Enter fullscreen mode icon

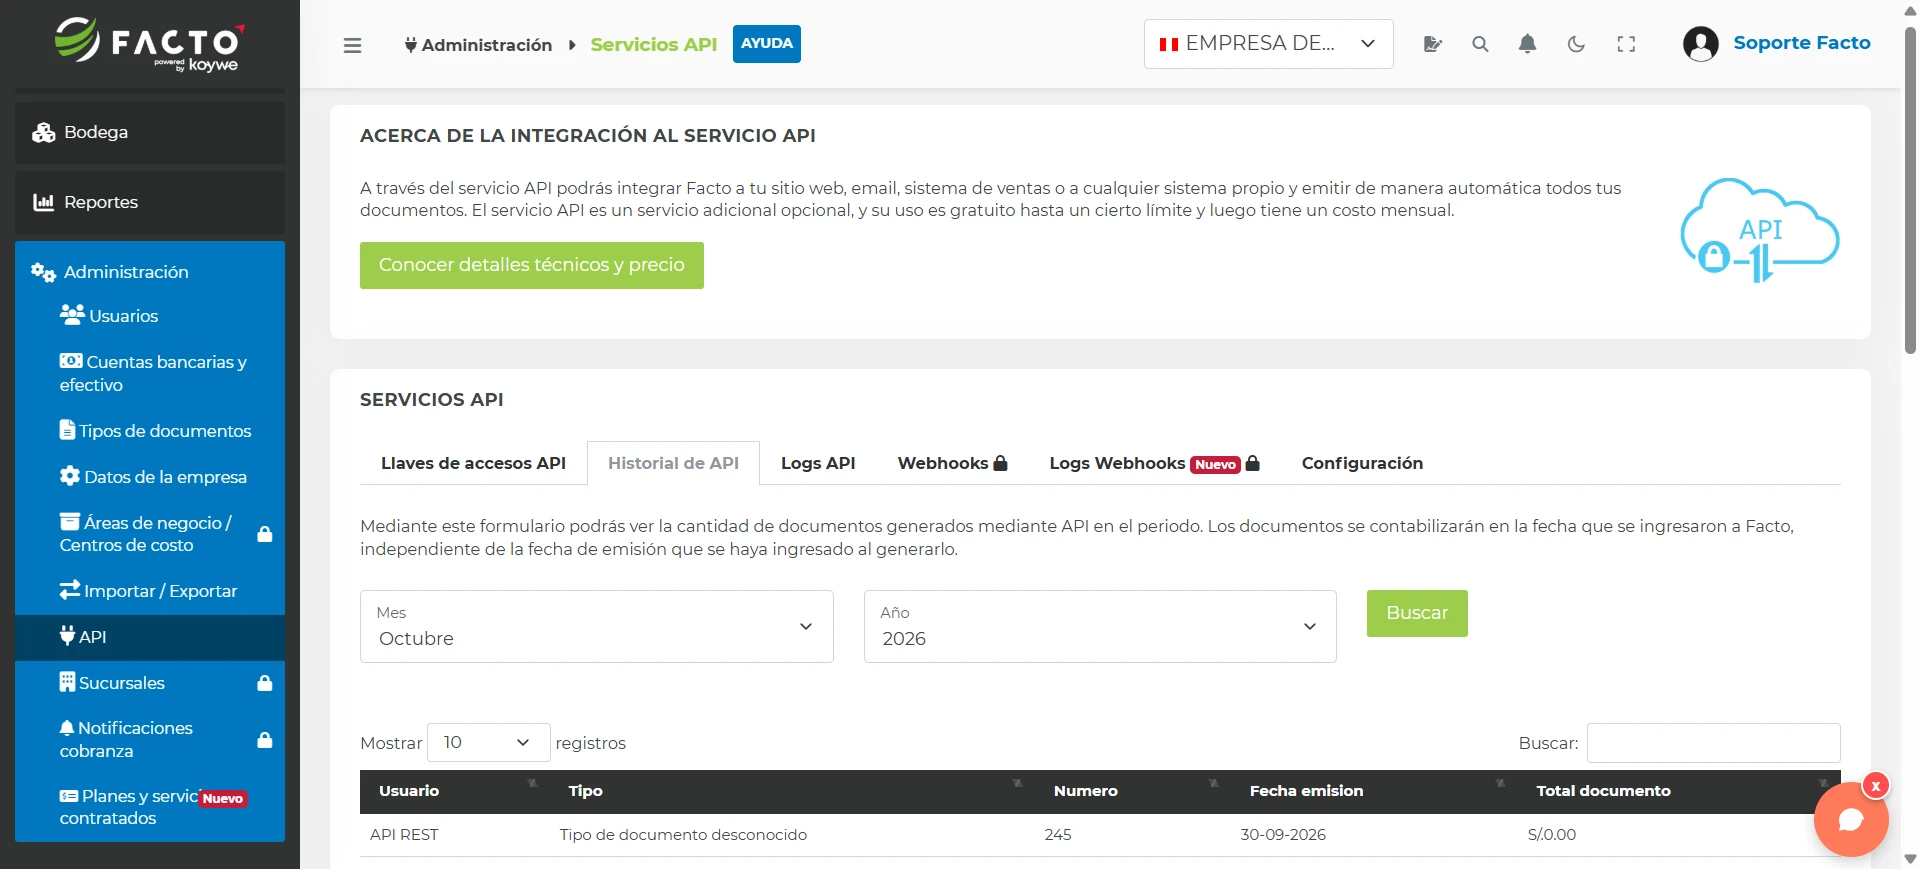pyautogui.click(x=1626, y=44)
